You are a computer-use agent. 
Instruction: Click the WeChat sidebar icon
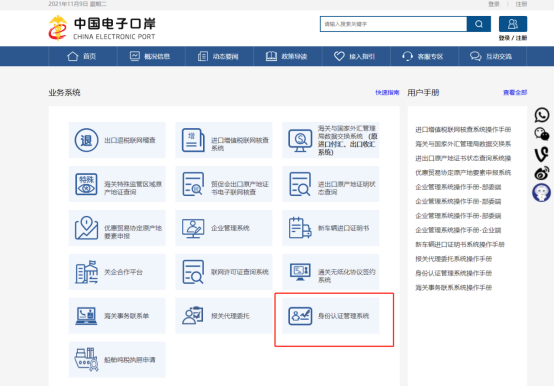(542, 134)
